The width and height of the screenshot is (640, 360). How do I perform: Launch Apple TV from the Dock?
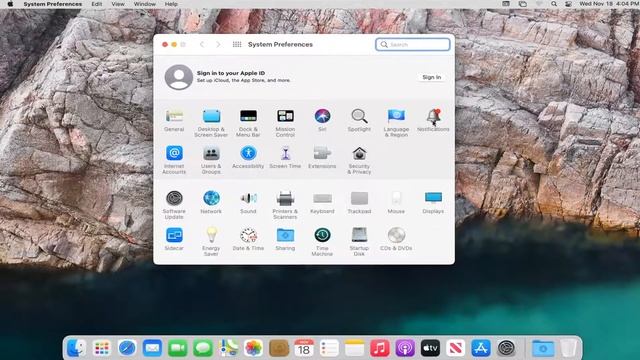click(431, 348)
